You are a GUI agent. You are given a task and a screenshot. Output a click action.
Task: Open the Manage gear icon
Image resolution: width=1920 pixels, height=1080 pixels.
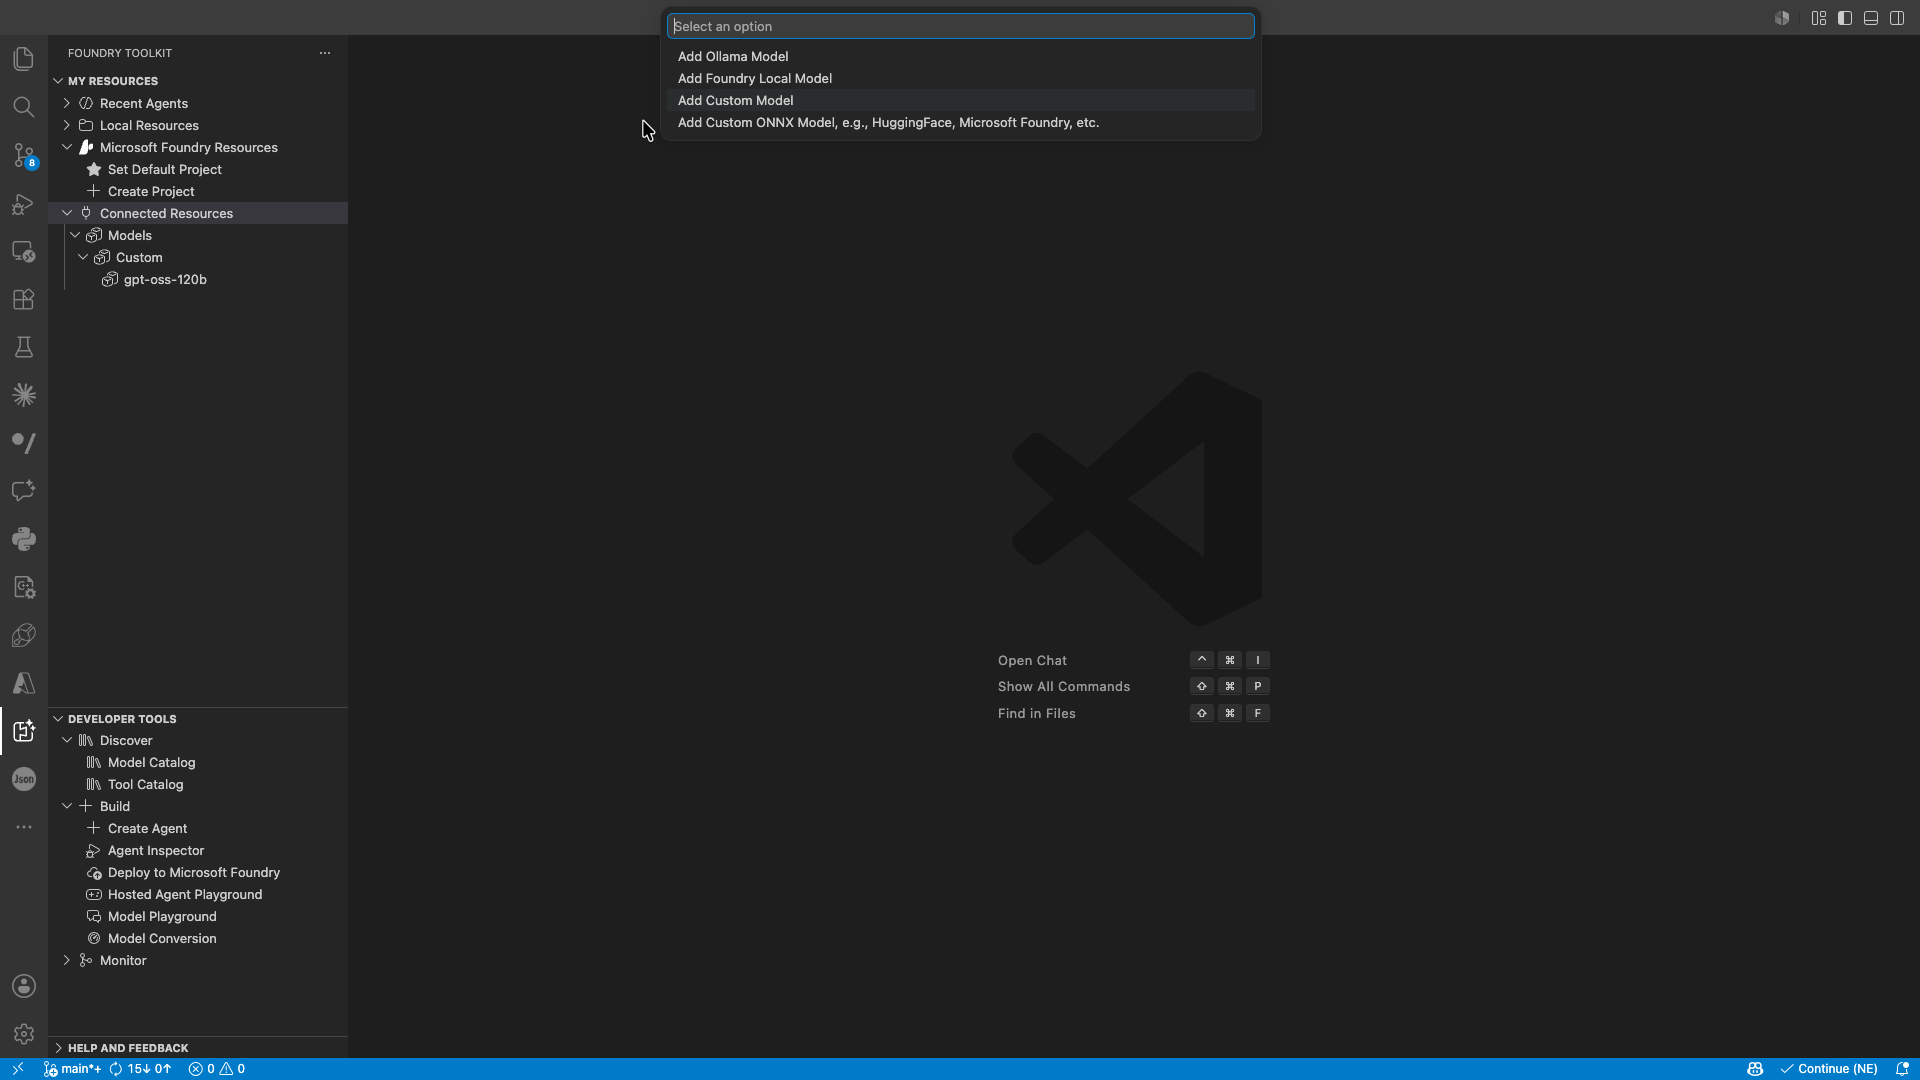point(24,1034)
